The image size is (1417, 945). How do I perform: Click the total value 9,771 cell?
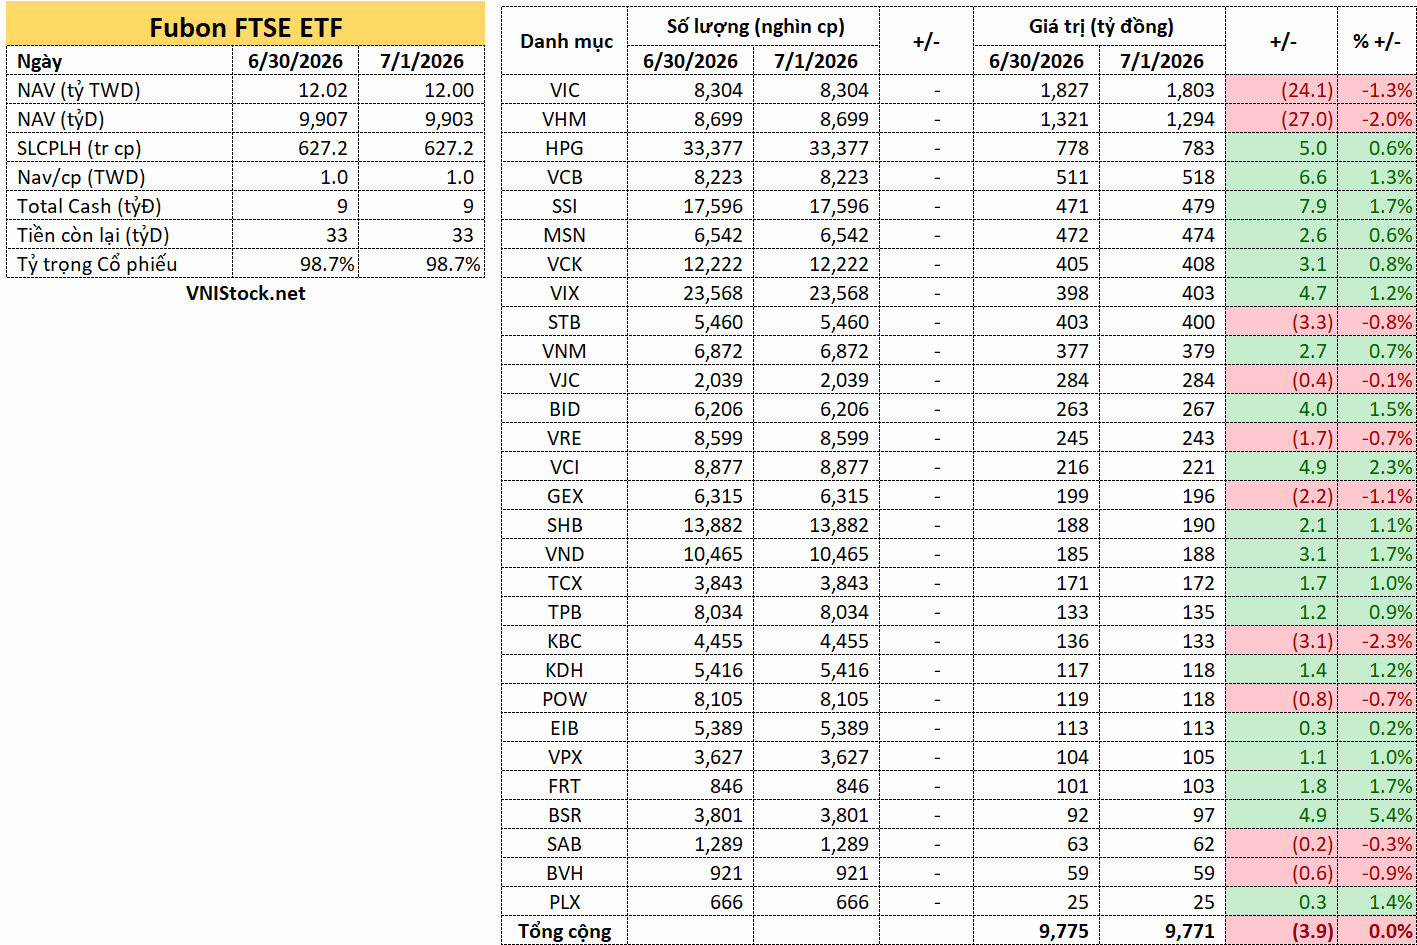[1162, 931]
